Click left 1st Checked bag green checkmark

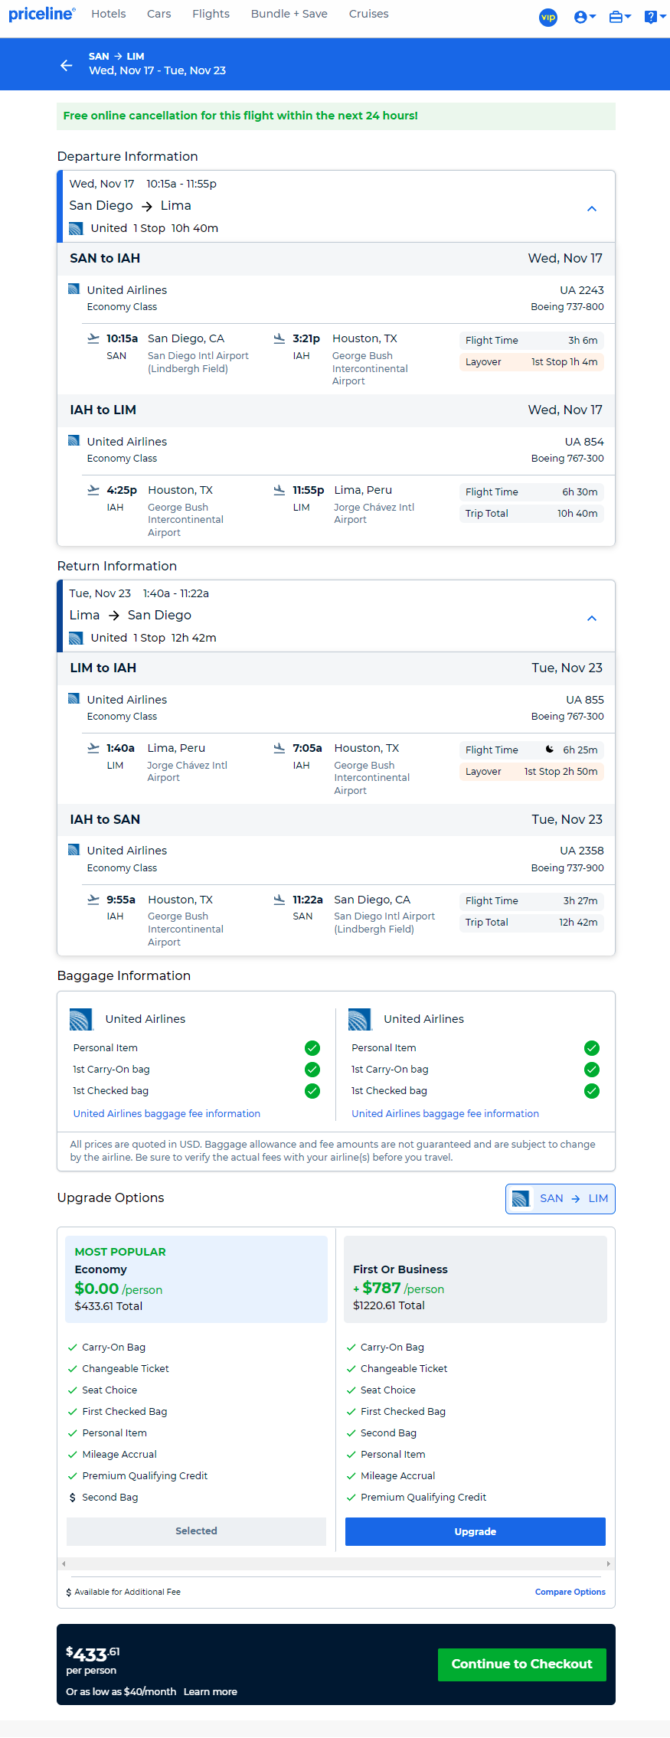(x=312, y=1091)
